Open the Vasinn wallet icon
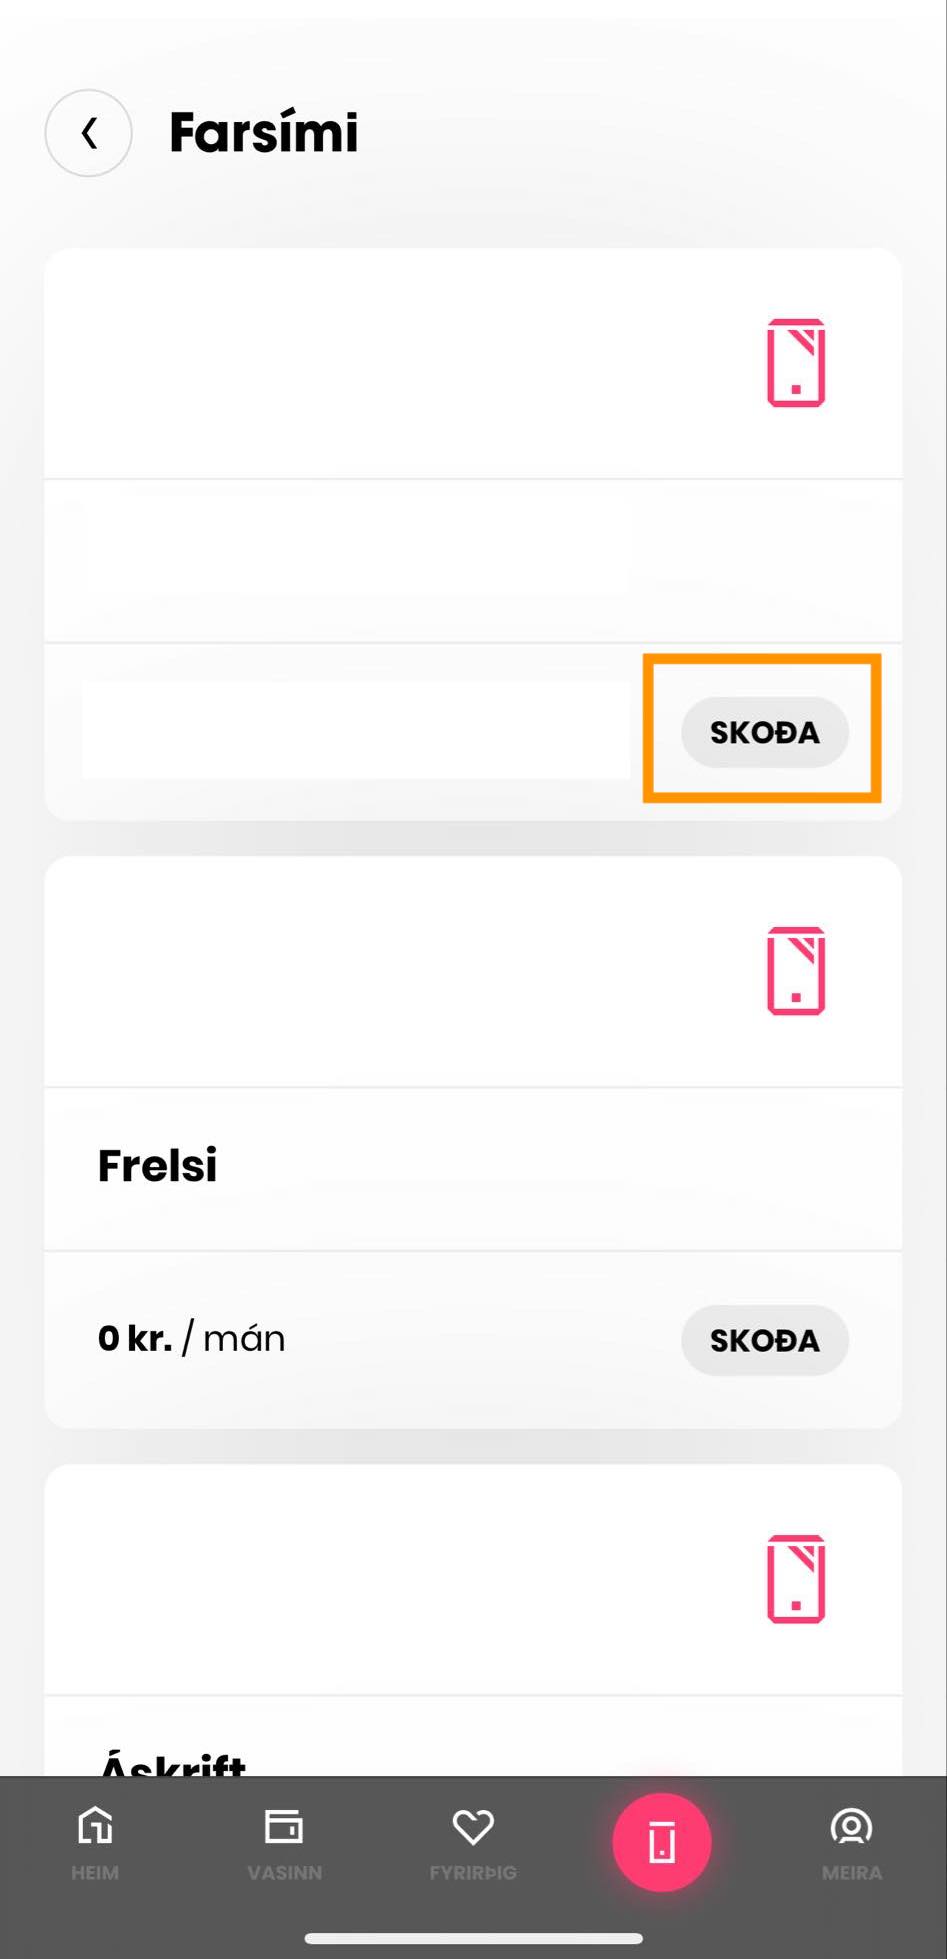This screenshot has width=947, height=1959. pyautogui.click(x=284, y=1826)
